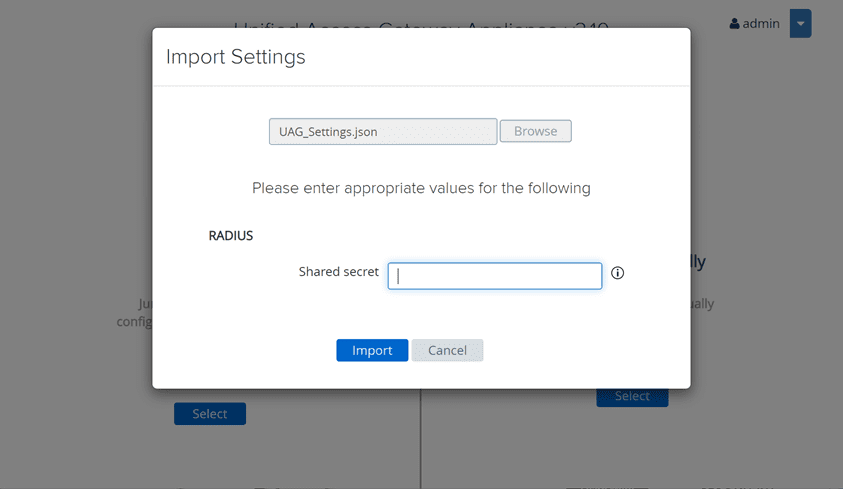Click the Browse button
The height and width of the screenshot is (489, 843).
click(535, 131)
